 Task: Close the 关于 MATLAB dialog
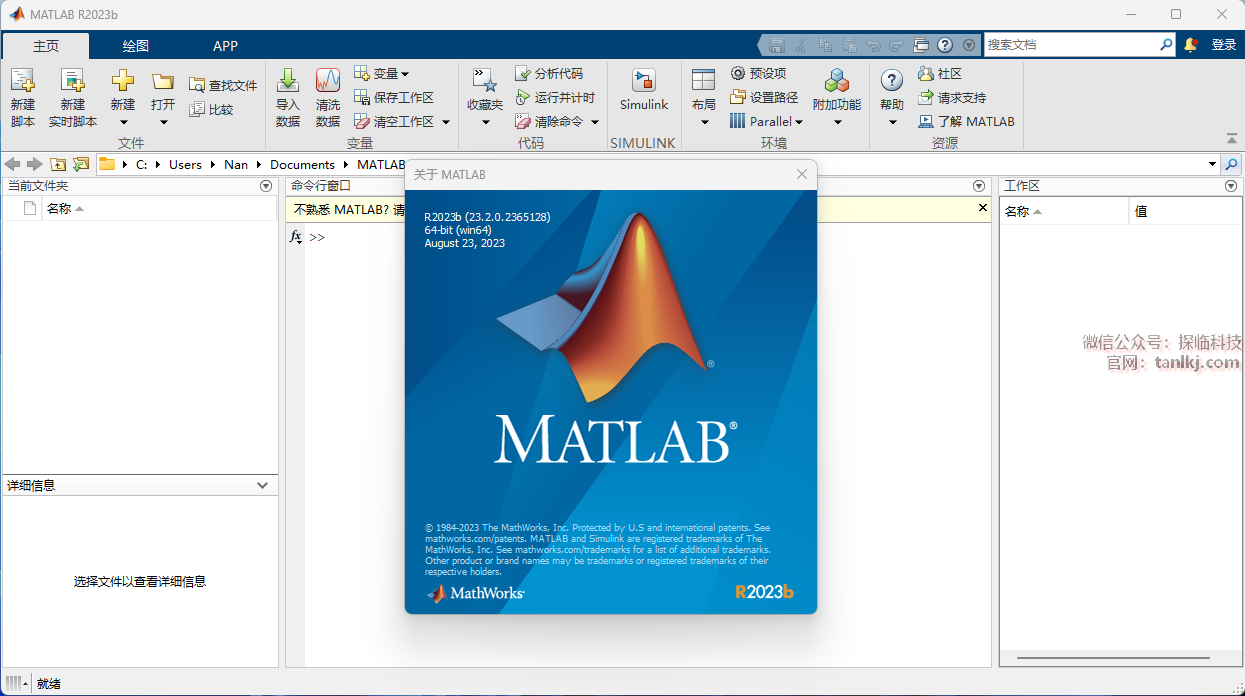point(801,174)
